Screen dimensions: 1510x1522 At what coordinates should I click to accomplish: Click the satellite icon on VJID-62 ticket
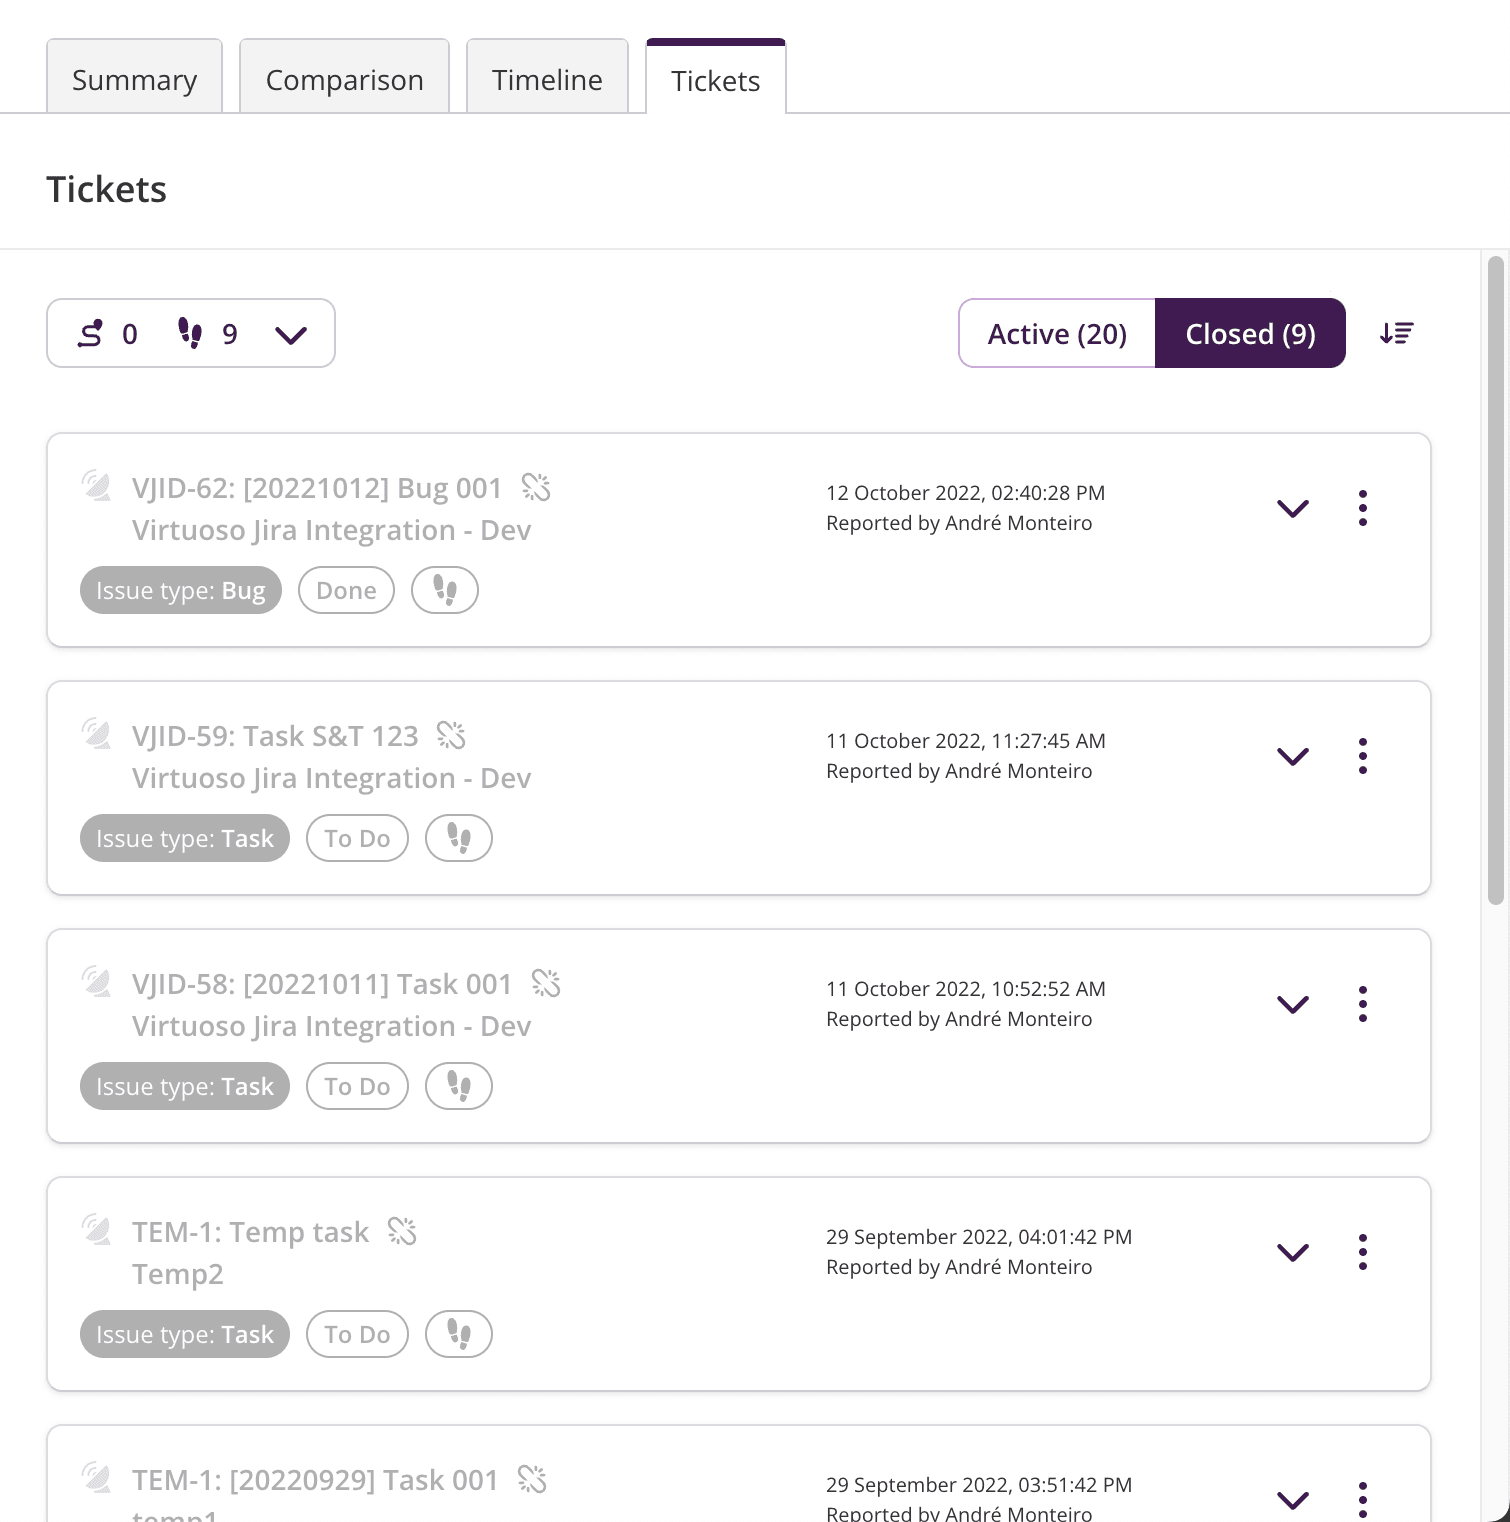pos(98,487)
